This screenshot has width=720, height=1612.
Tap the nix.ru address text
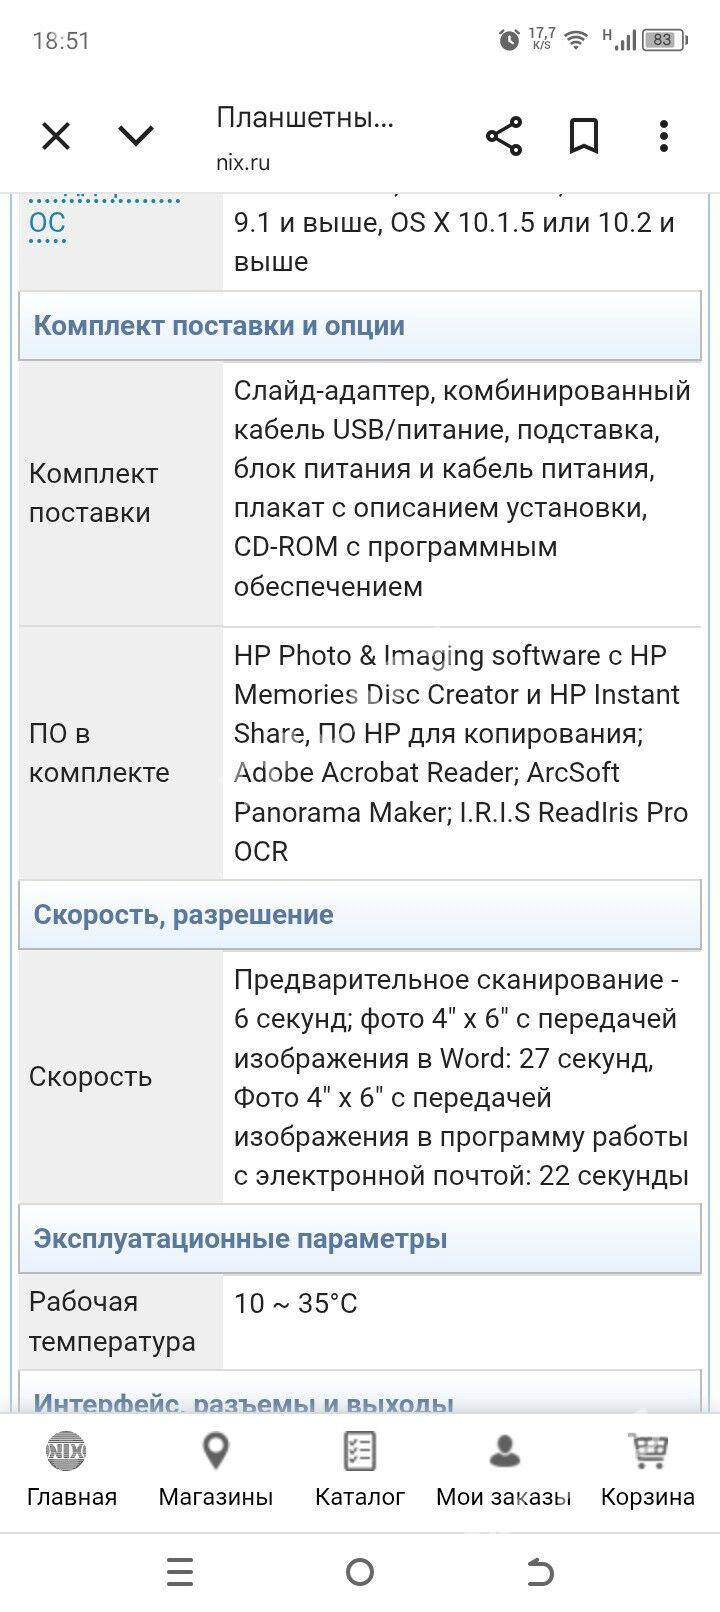pyautogui.click(x=243, y=162)
